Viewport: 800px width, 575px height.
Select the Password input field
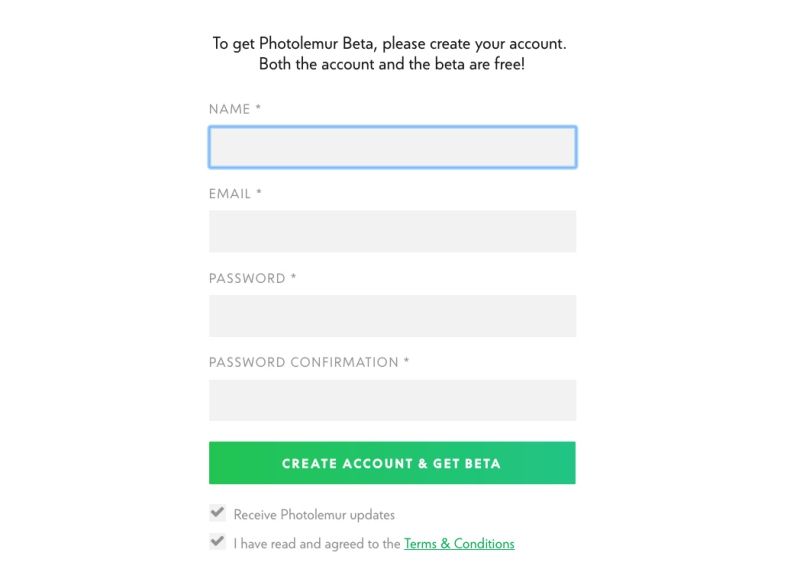[x=392, y=316]
